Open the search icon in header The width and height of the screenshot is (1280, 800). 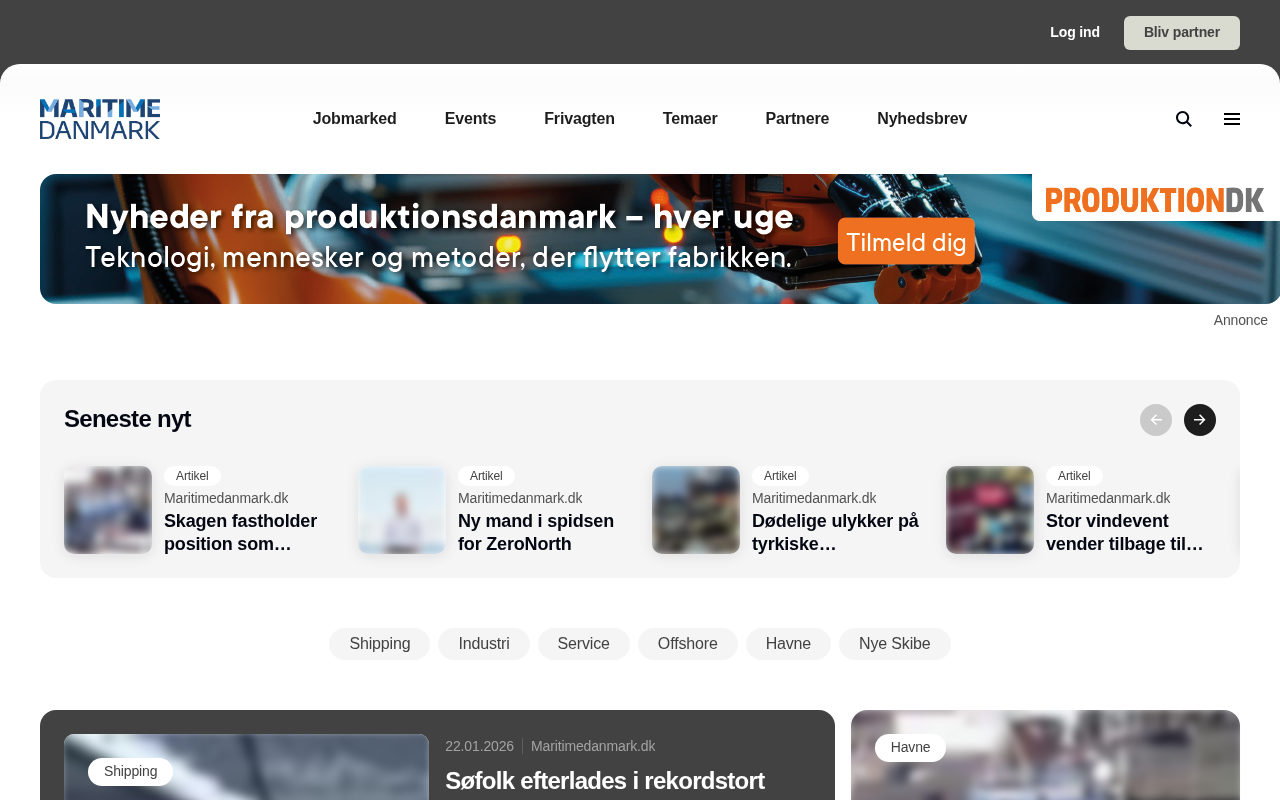coord(1184,119)
